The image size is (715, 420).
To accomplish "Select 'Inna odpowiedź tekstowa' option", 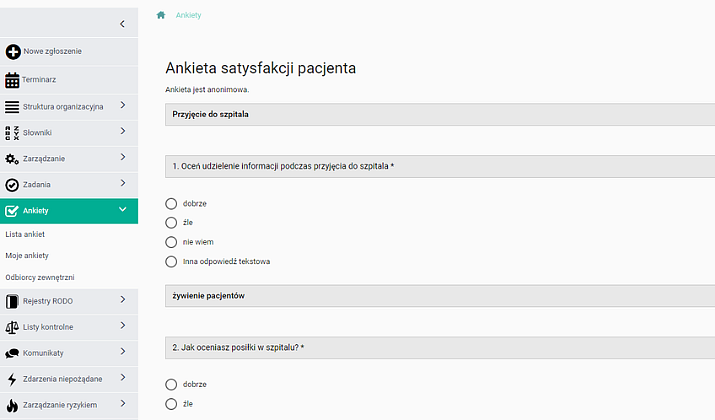I will click(x=171, y=261).
